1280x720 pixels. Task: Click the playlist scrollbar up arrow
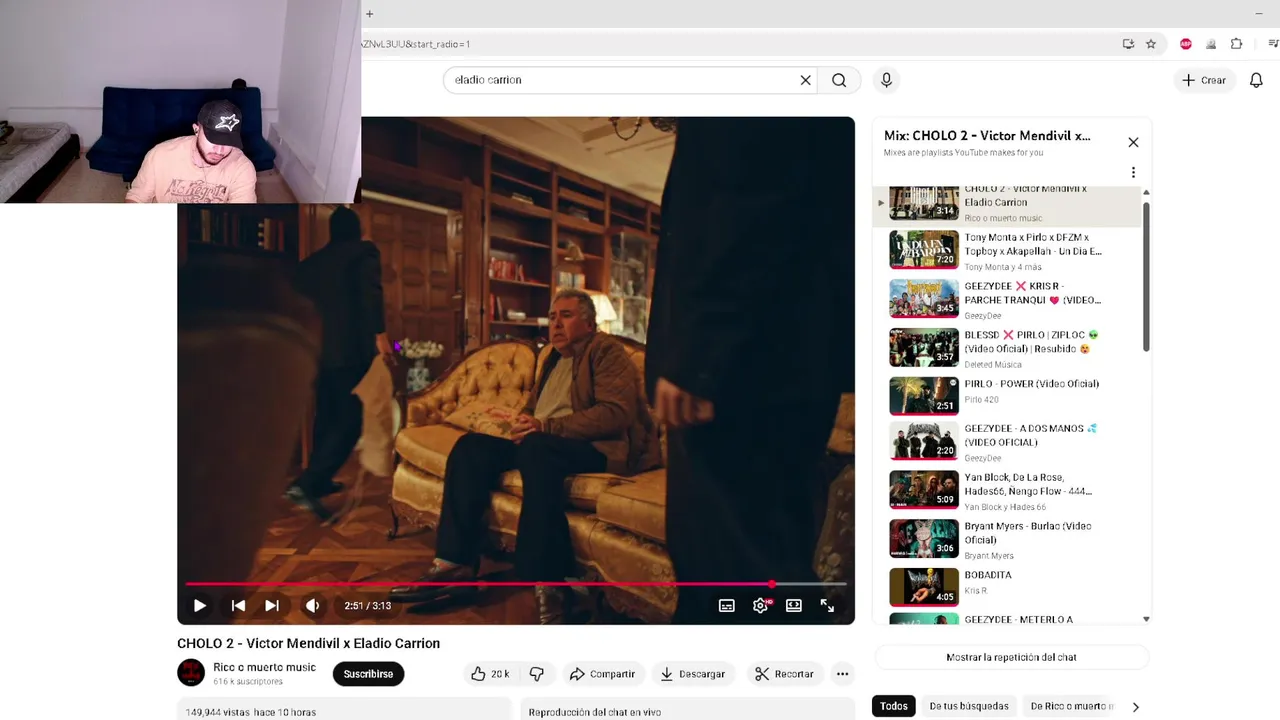1146,192
